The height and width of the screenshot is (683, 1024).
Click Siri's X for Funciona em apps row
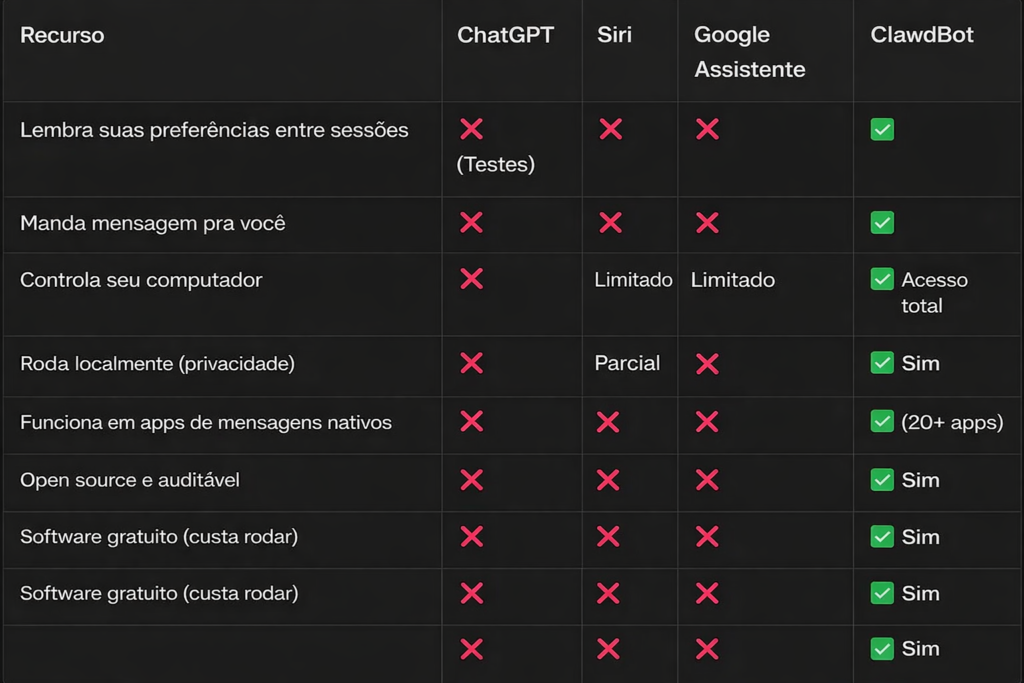[608, 422]
